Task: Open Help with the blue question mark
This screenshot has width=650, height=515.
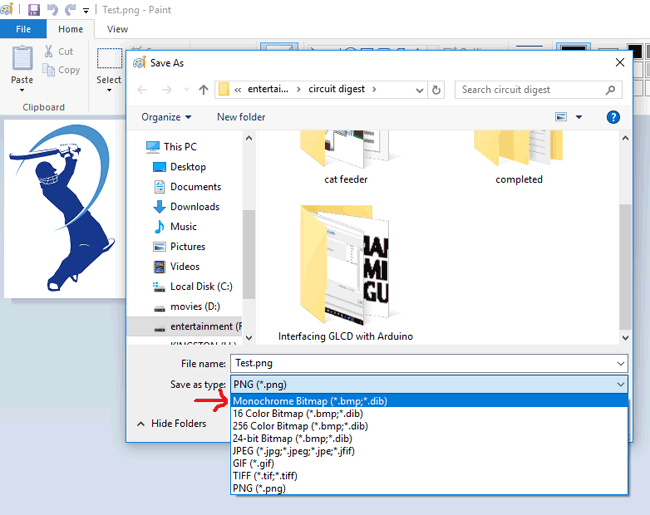Action: tap(613, 117)
